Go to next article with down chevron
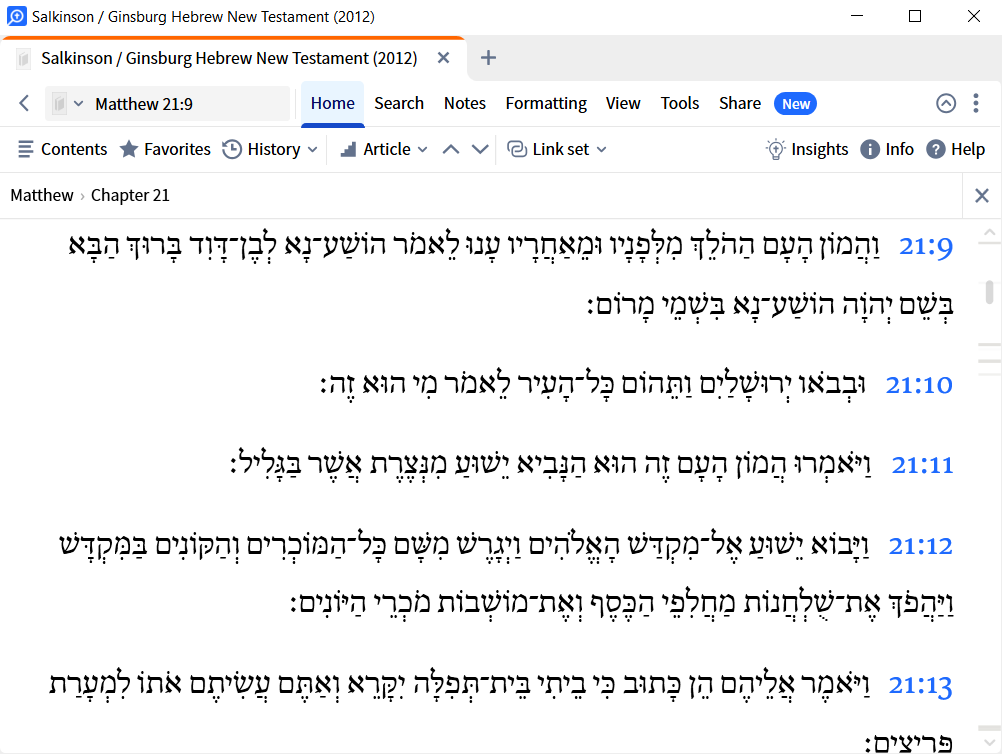 click(480, 150)
